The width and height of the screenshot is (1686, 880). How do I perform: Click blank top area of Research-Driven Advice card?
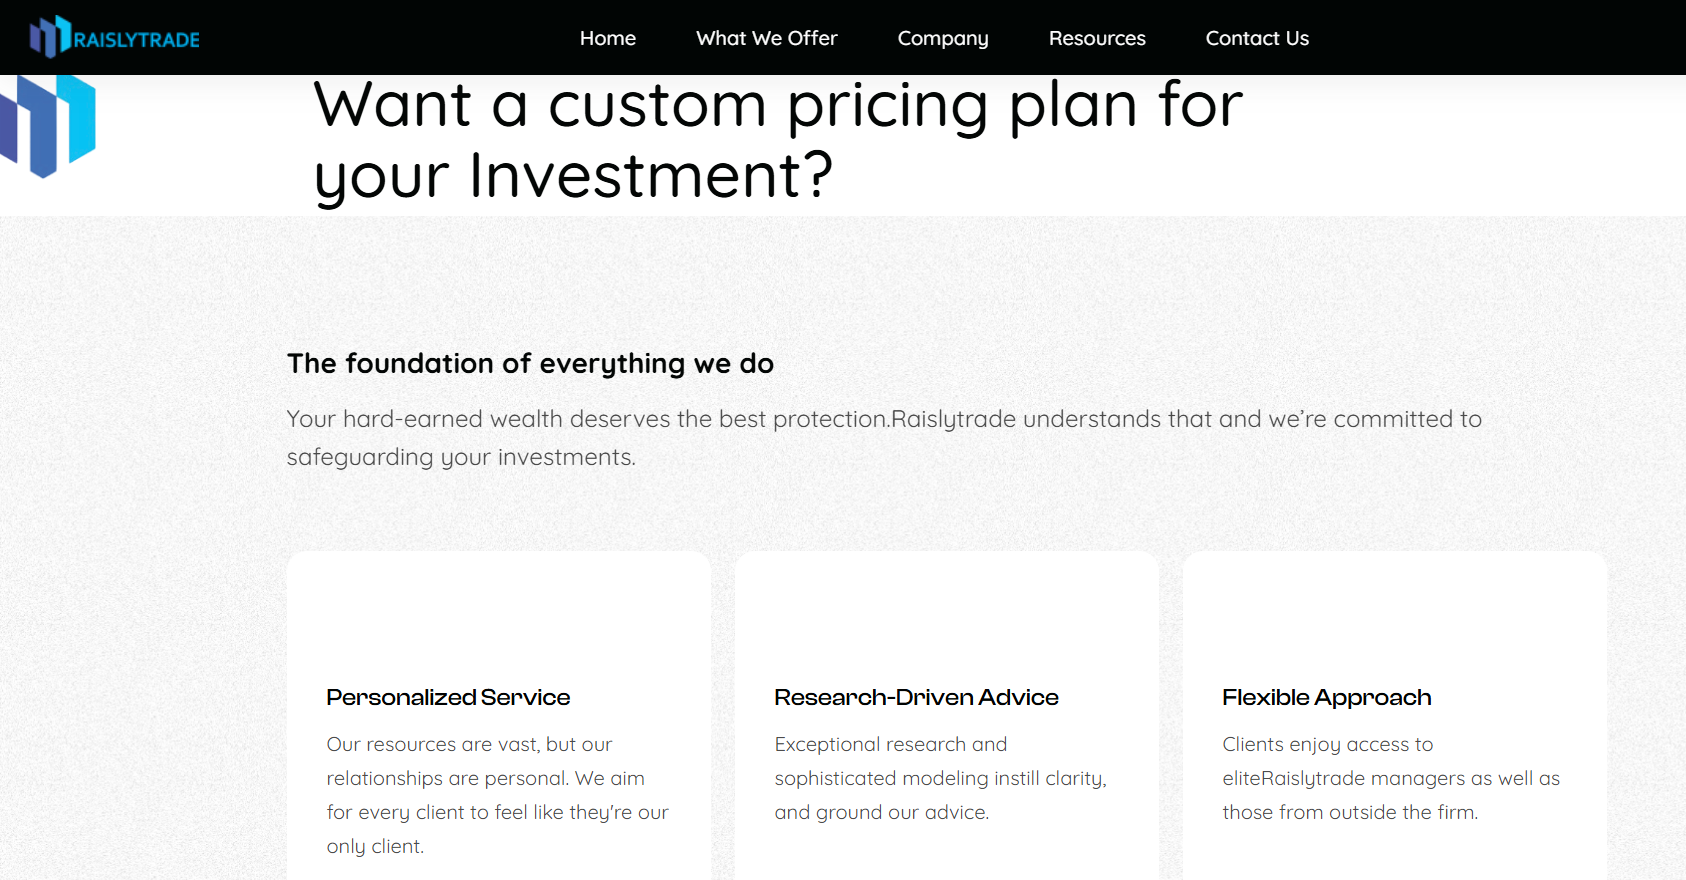click(946, 610)
